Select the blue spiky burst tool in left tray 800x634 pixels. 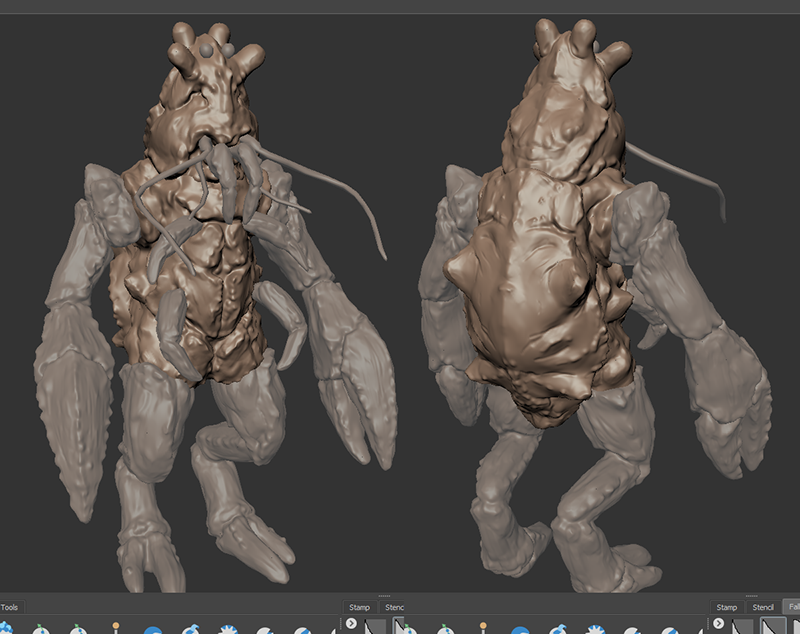228,630
